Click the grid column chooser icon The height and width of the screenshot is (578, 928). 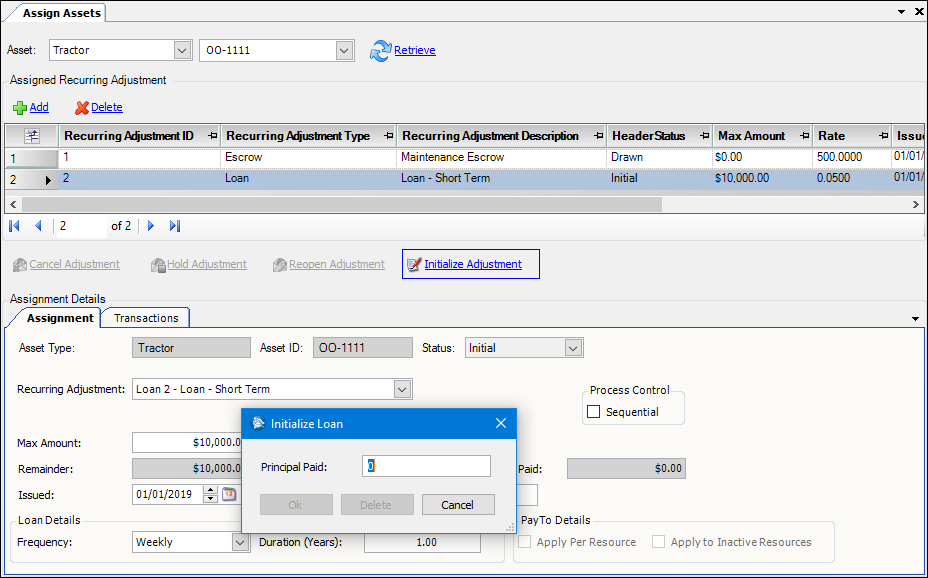pyautogui.click(x=31, y=136)
